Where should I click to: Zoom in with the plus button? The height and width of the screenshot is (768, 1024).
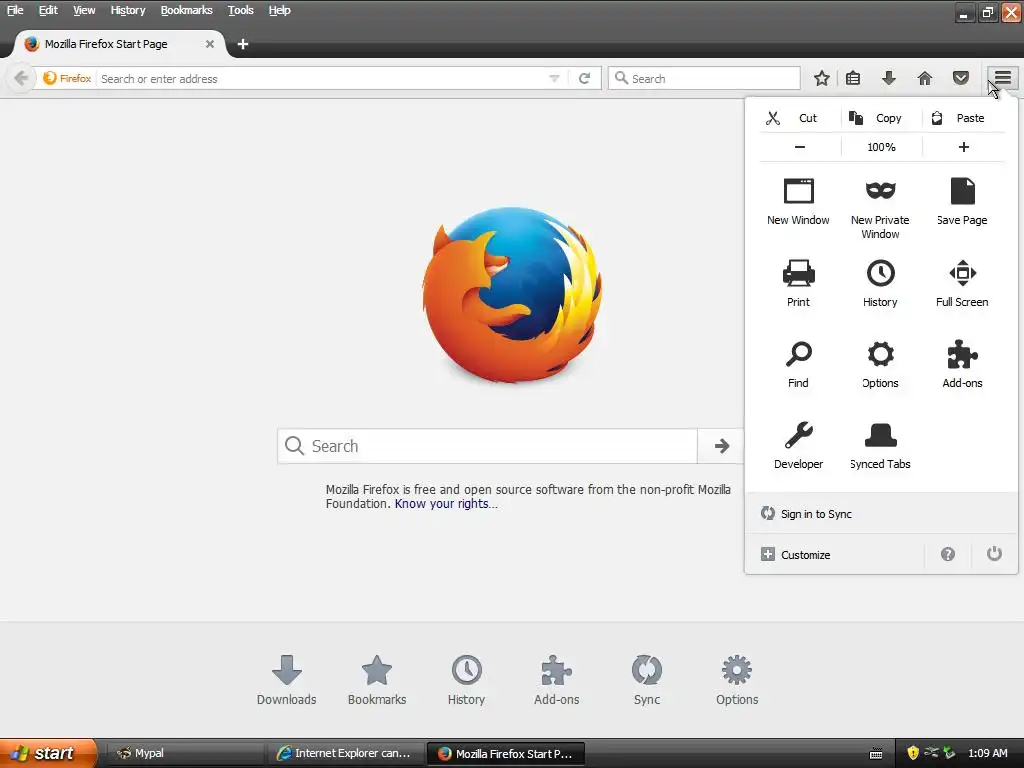pos(963,147)
